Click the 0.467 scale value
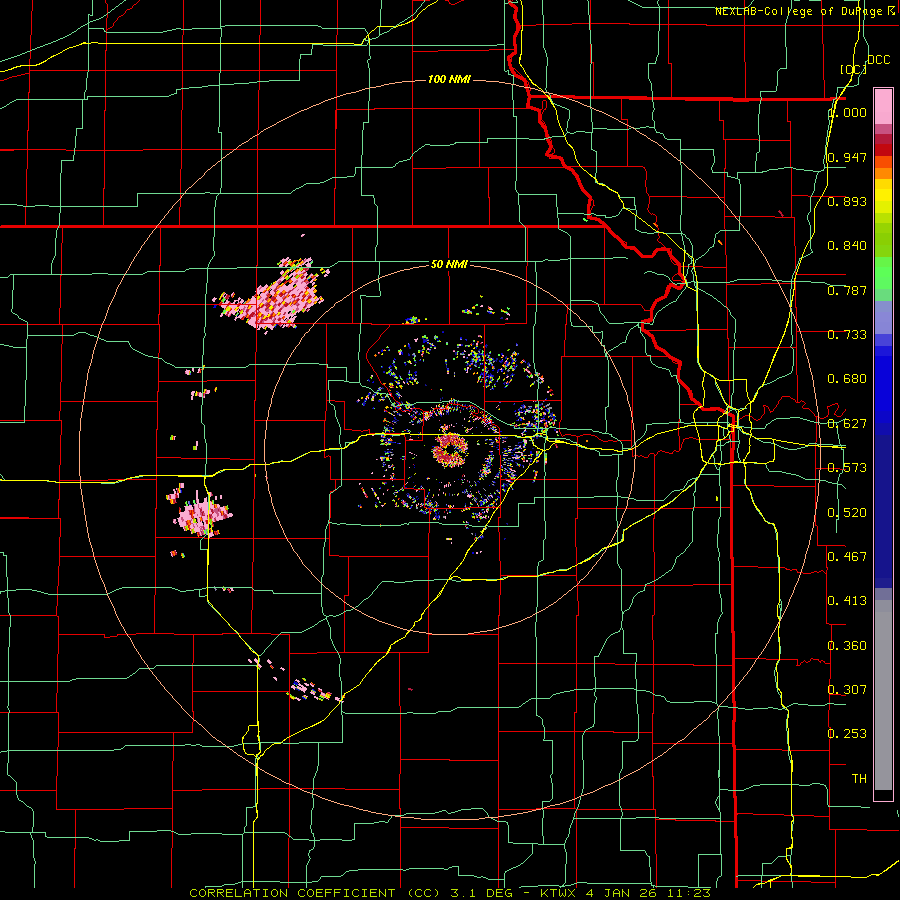Viewport: 900px width, 900px height. coord(847,557)
